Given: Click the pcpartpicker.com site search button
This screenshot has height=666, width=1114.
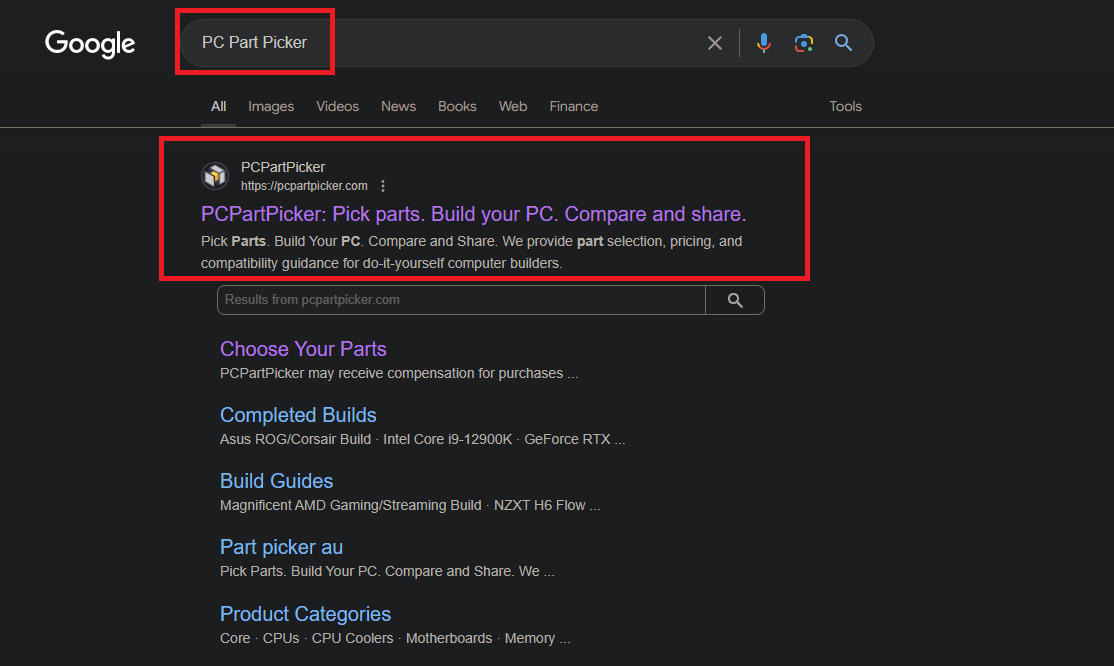Looking at the screenshot, I should (735, 300).
